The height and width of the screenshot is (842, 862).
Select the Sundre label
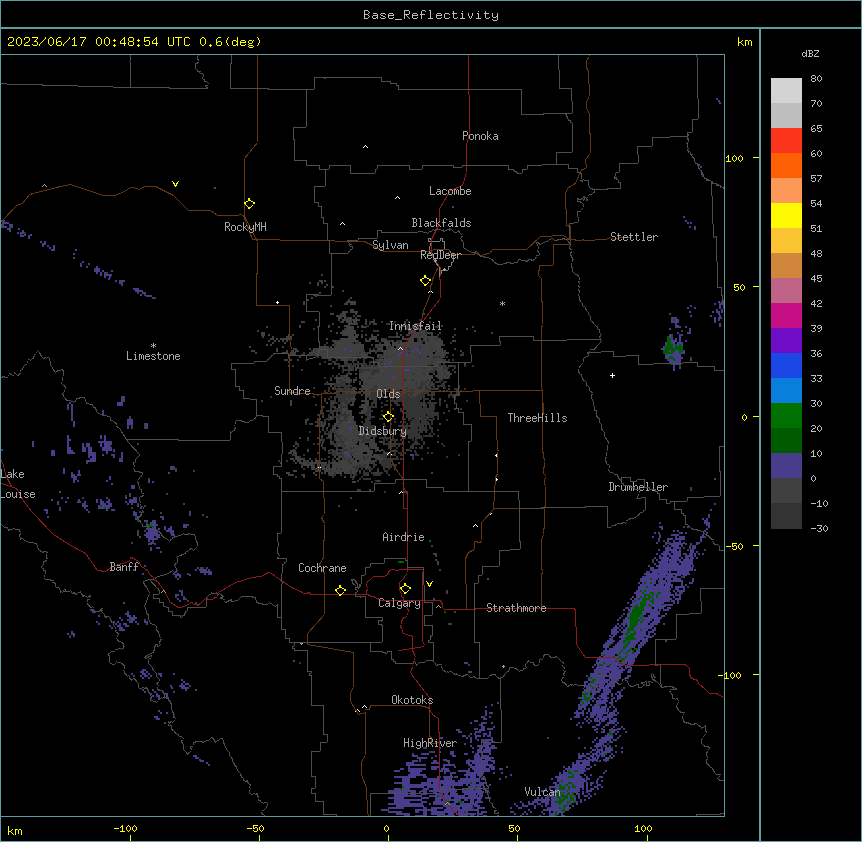coord(292,391)
